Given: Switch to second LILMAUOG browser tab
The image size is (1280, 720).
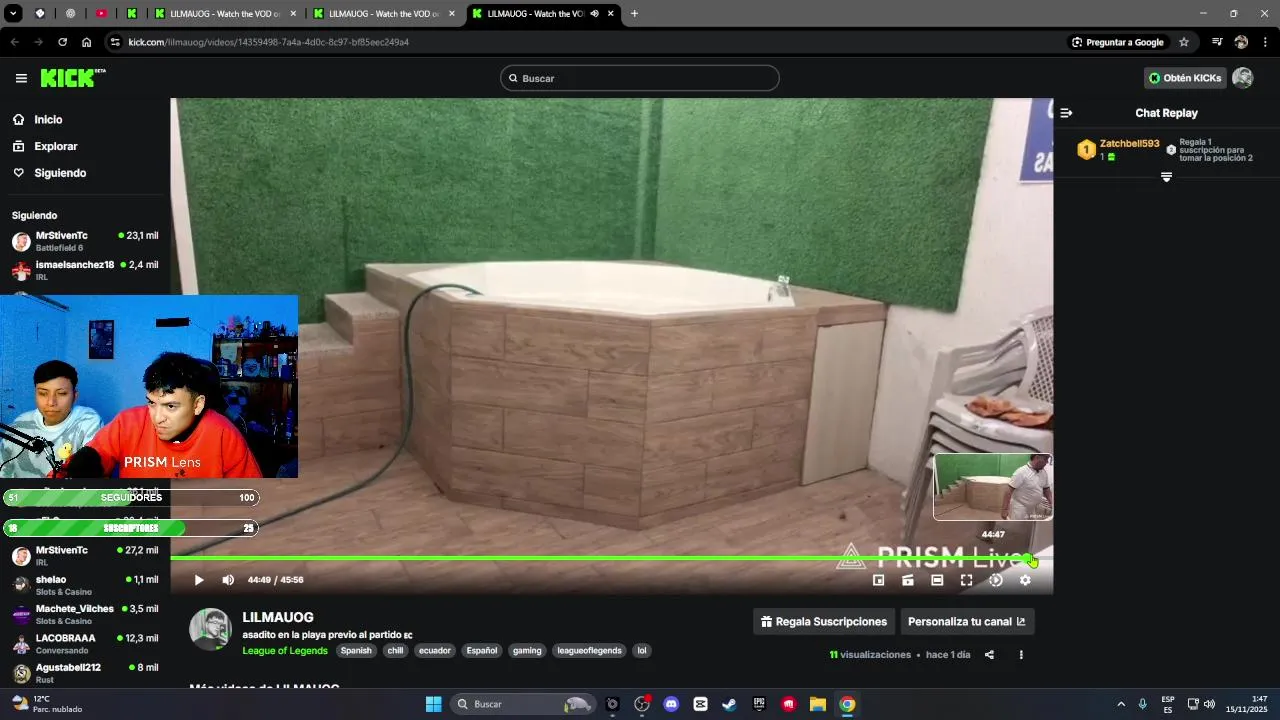Looking at the screenshot, I should 384,14.
